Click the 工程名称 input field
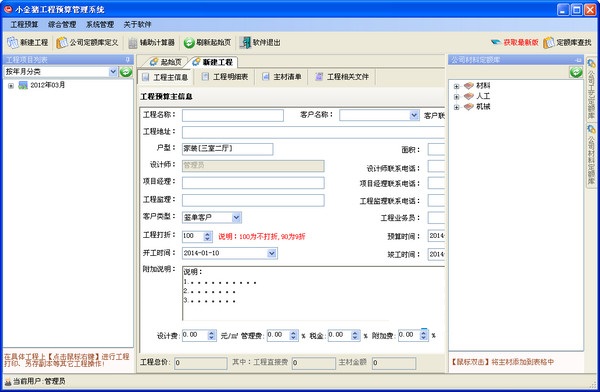The width and height of the screenshot is (600, 392). tap(233, 115)
